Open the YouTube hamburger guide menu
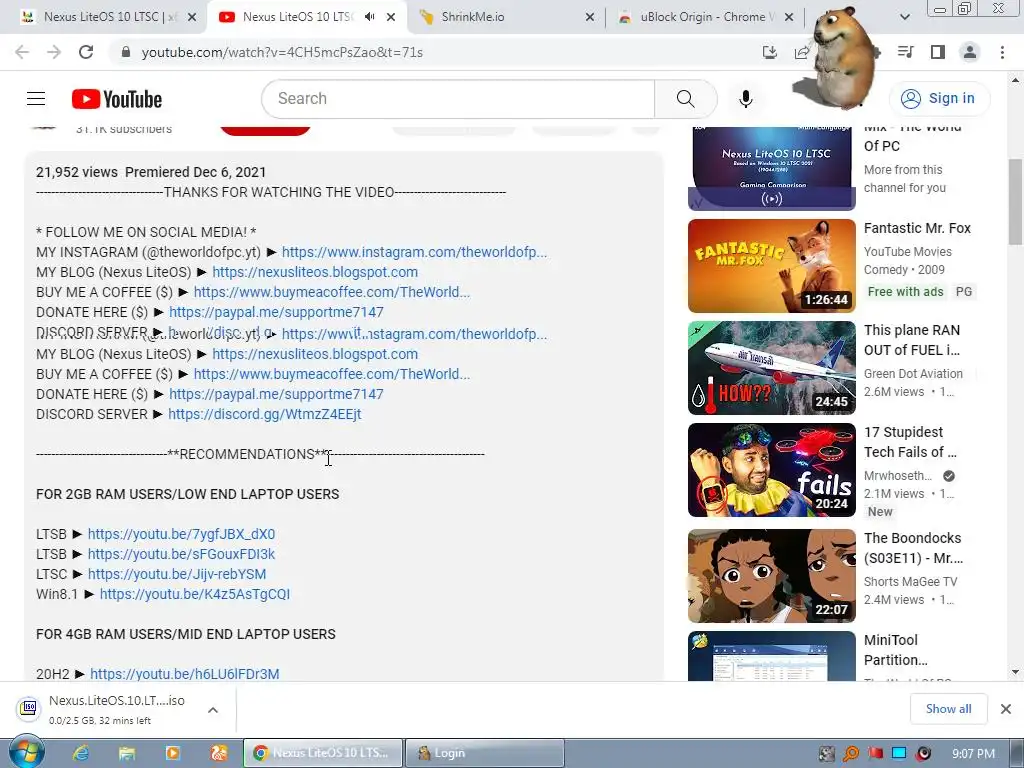 pyautogui.click(x=36, y=99)
